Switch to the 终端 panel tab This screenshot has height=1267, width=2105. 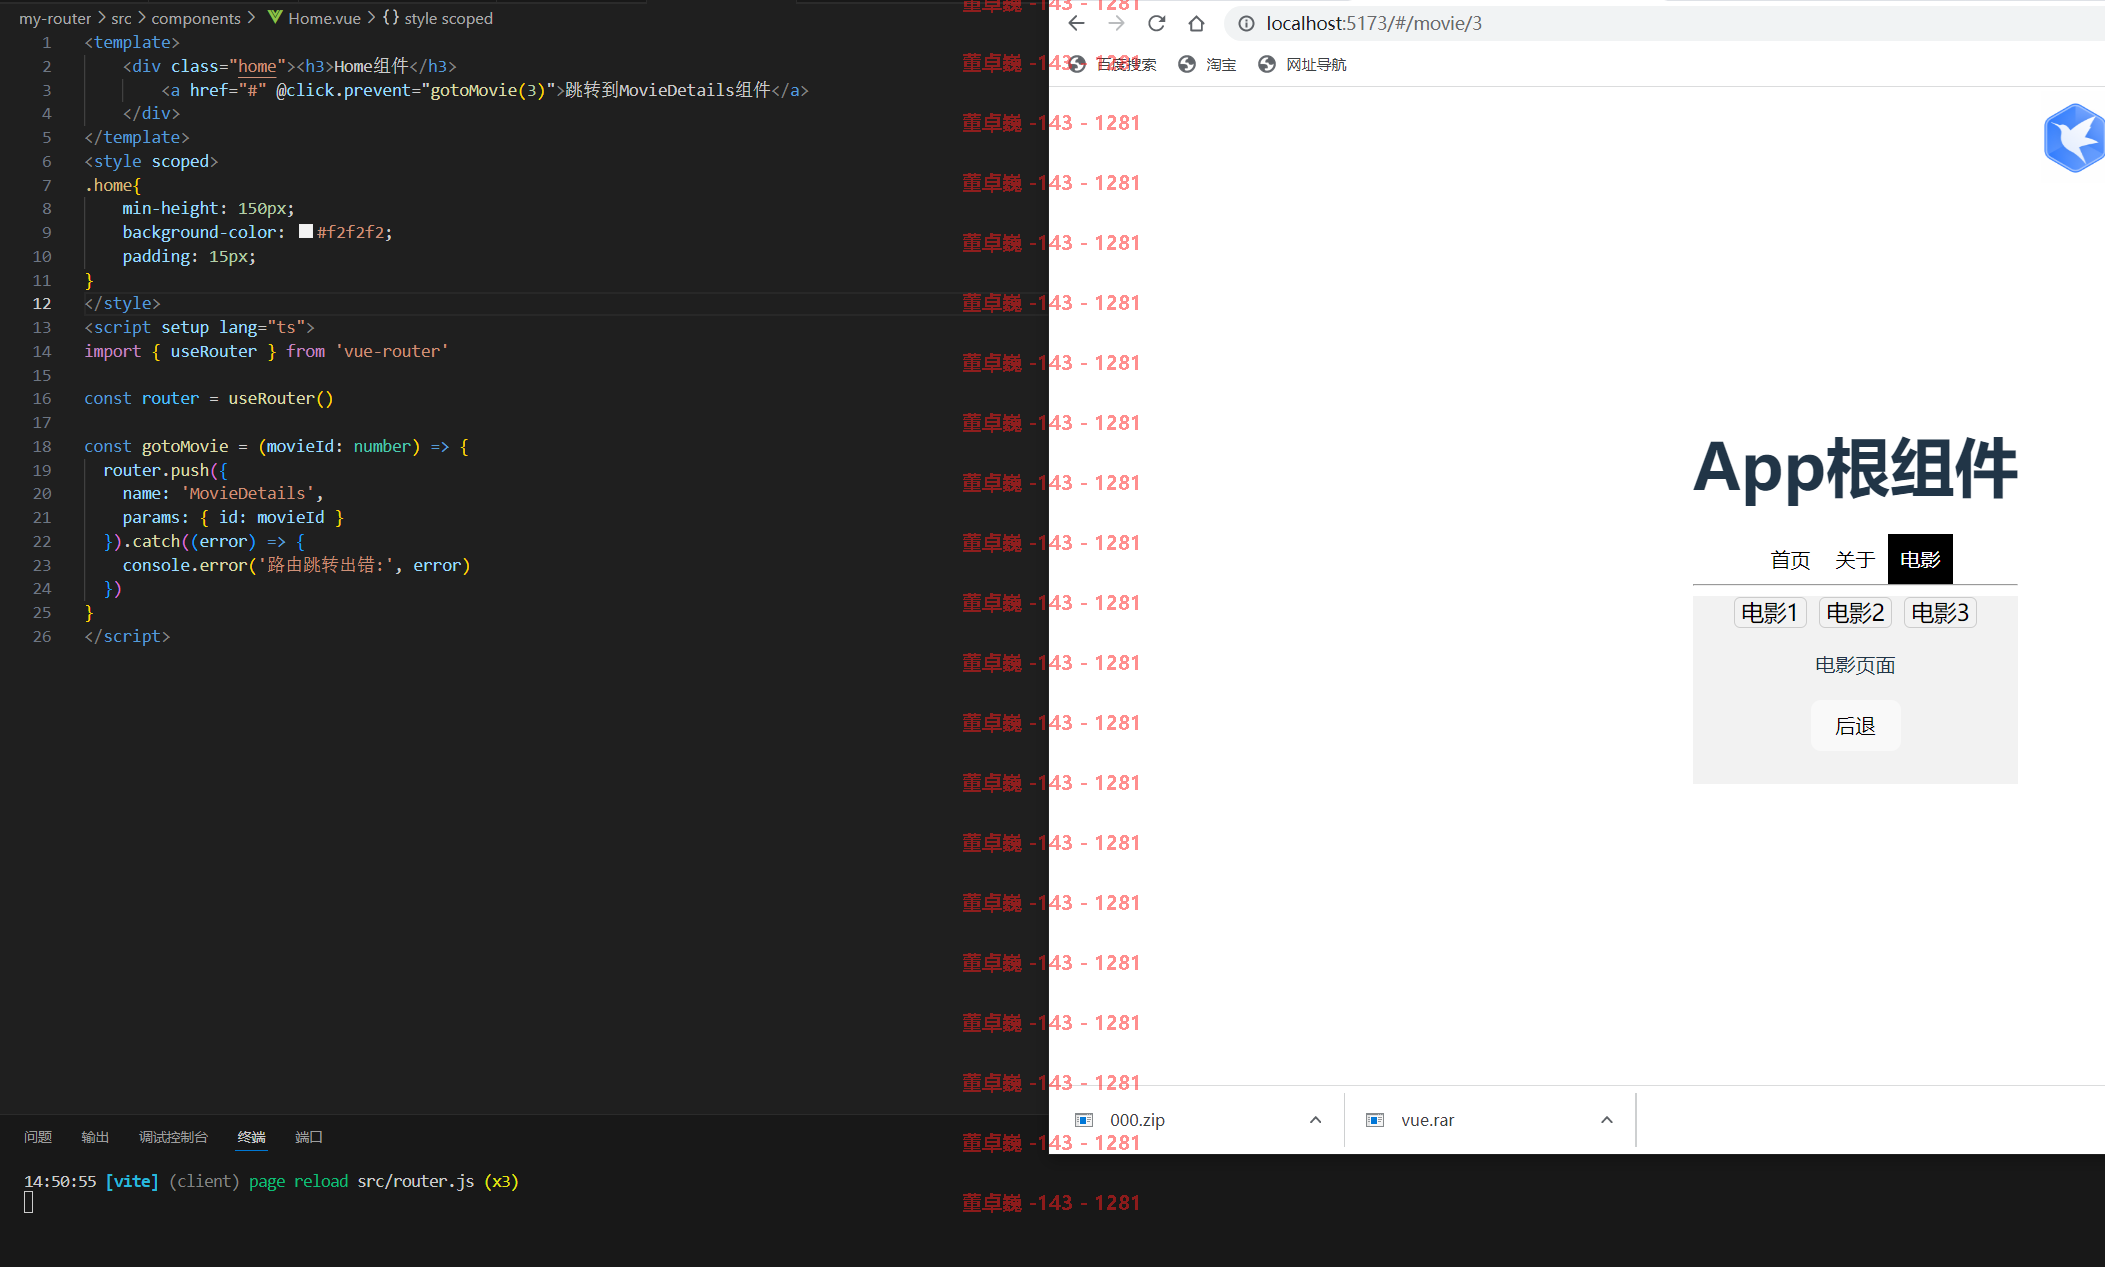(x=252, y=1137)
